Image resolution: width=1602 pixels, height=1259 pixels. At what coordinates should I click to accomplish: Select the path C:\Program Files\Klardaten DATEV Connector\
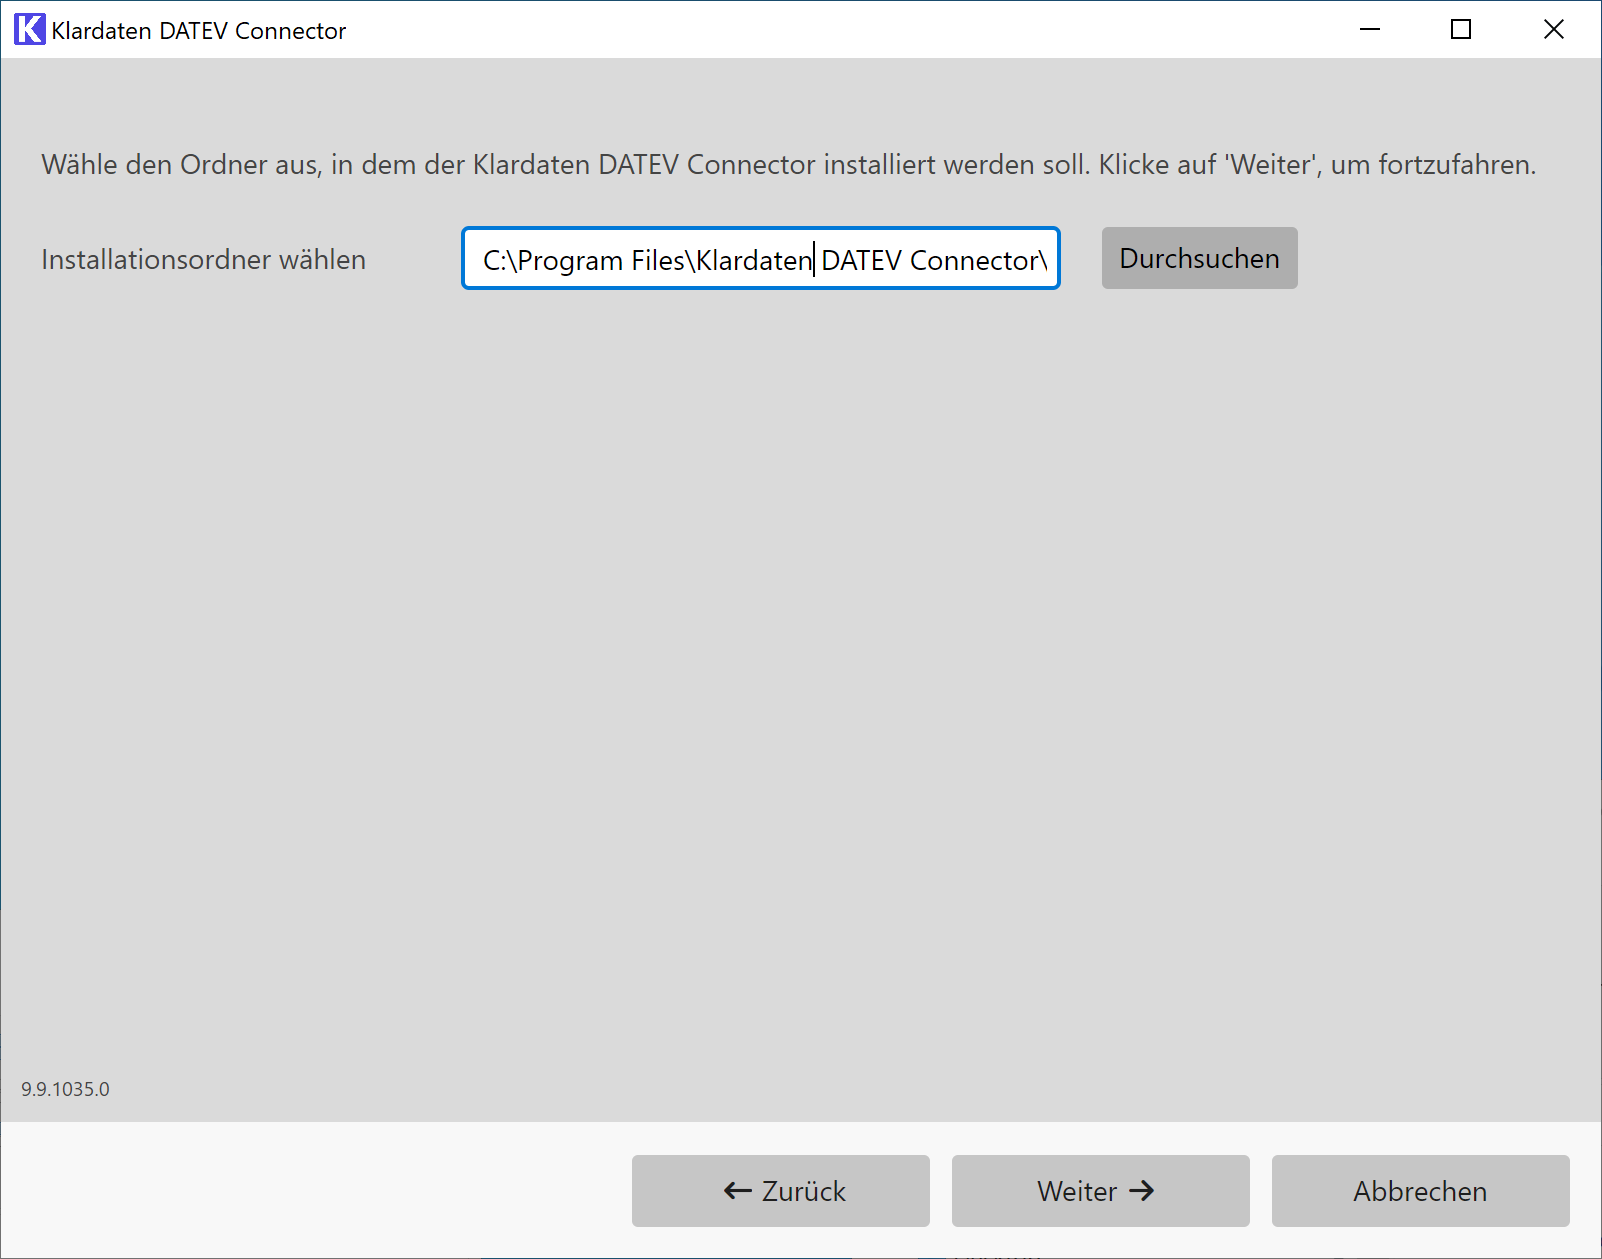(760, 259)
